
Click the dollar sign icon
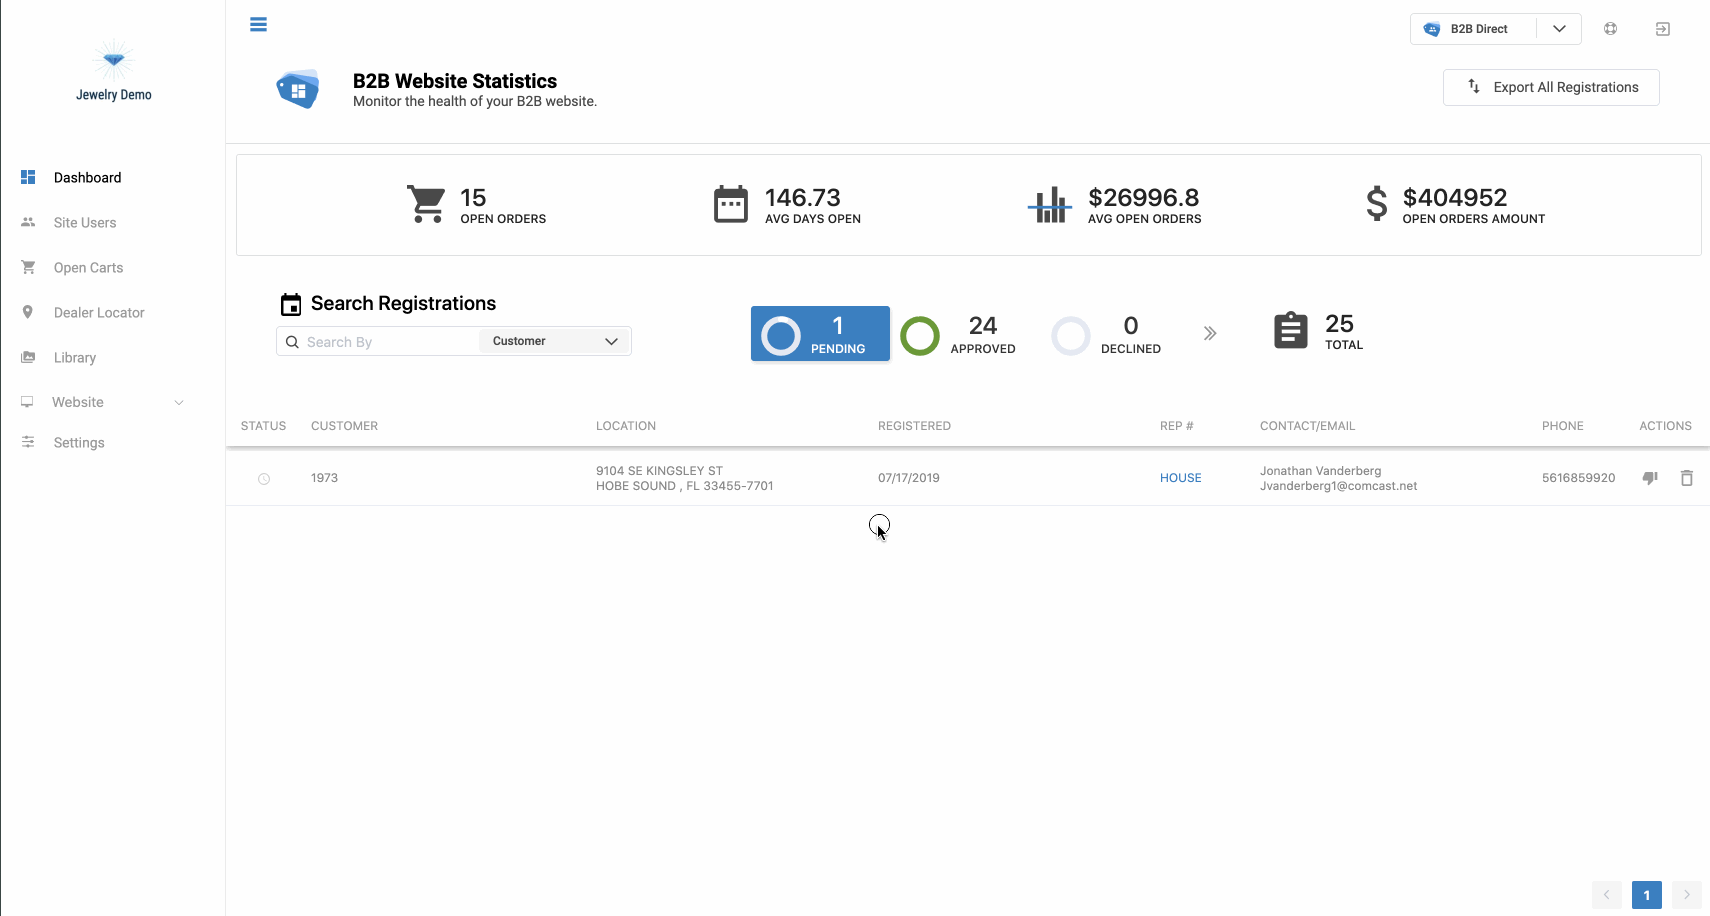1377,203
